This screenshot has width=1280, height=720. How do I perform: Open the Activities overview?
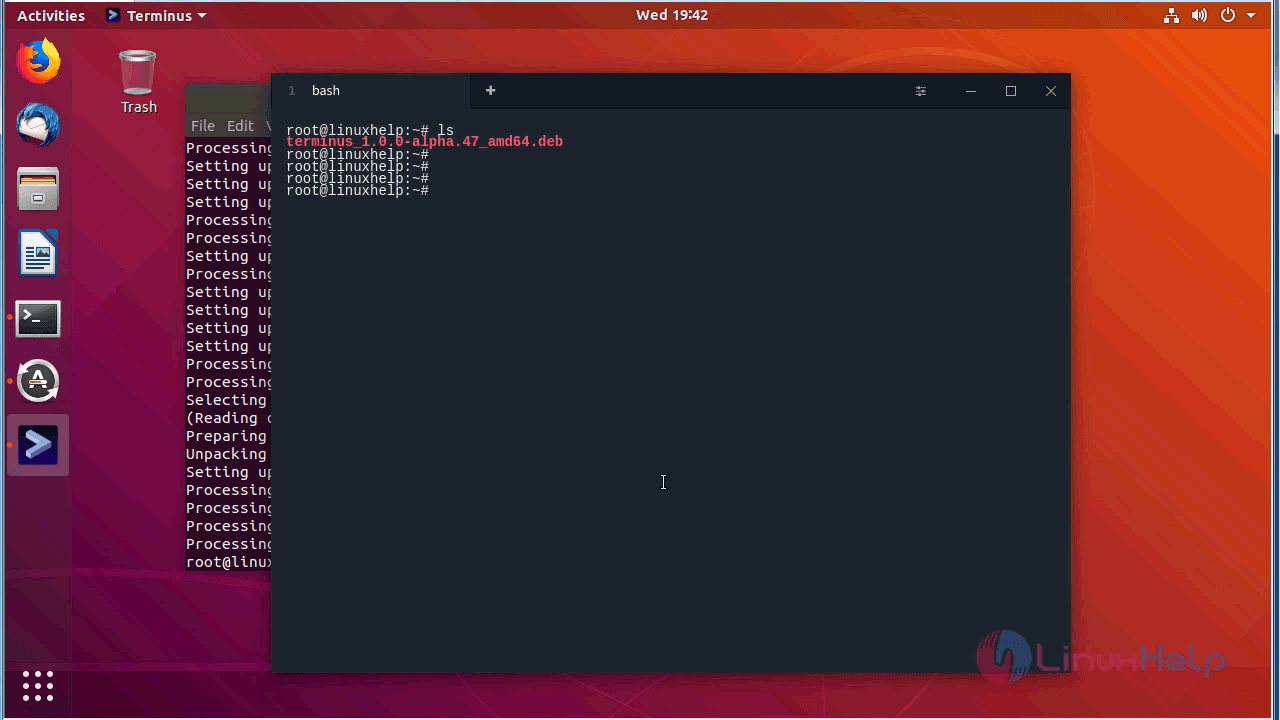(51, 15)
